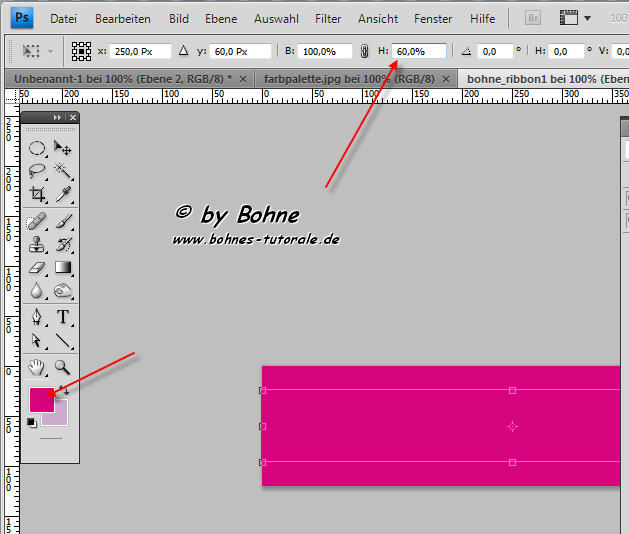Click the pink foreground color swatch

tap(41, 399)
